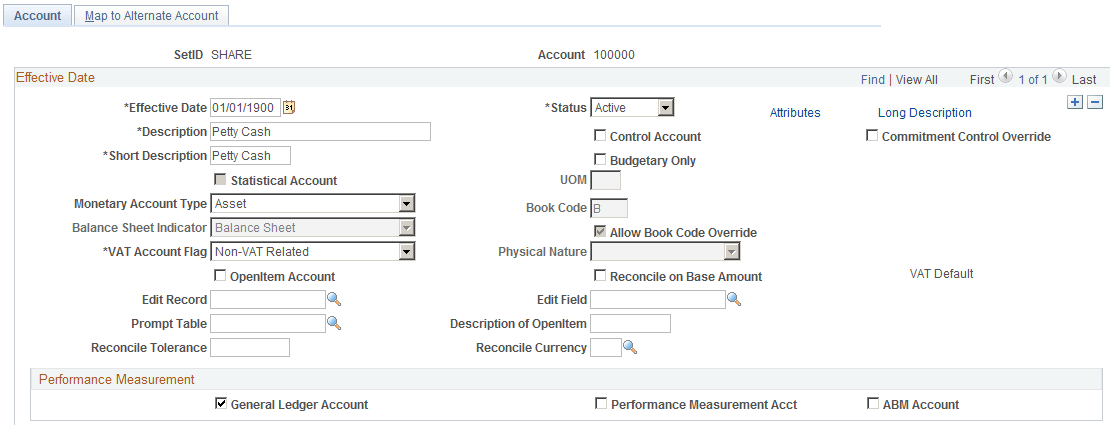Click the View All link
Image resolution: width=1110 pixels, height=425 pixels.
(917, 79)
